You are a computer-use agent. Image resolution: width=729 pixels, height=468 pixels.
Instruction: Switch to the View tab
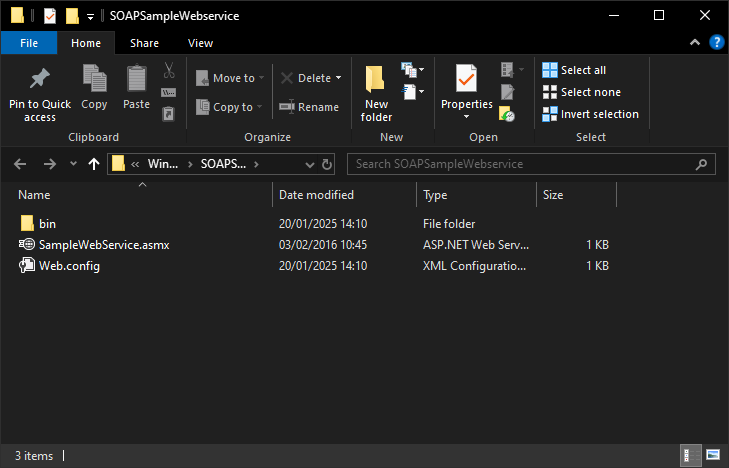point(200,43)
